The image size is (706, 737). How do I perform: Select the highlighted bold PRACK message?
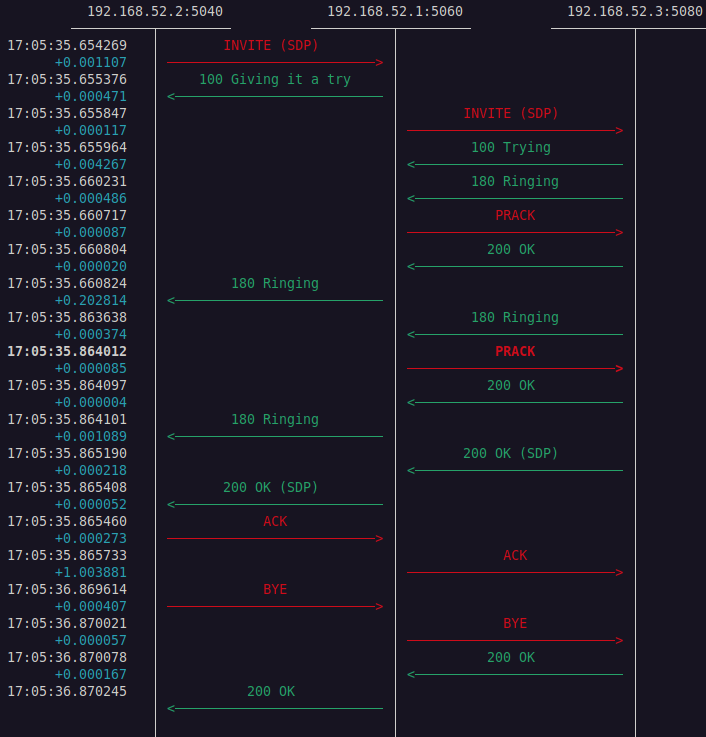tap(515, 352)
